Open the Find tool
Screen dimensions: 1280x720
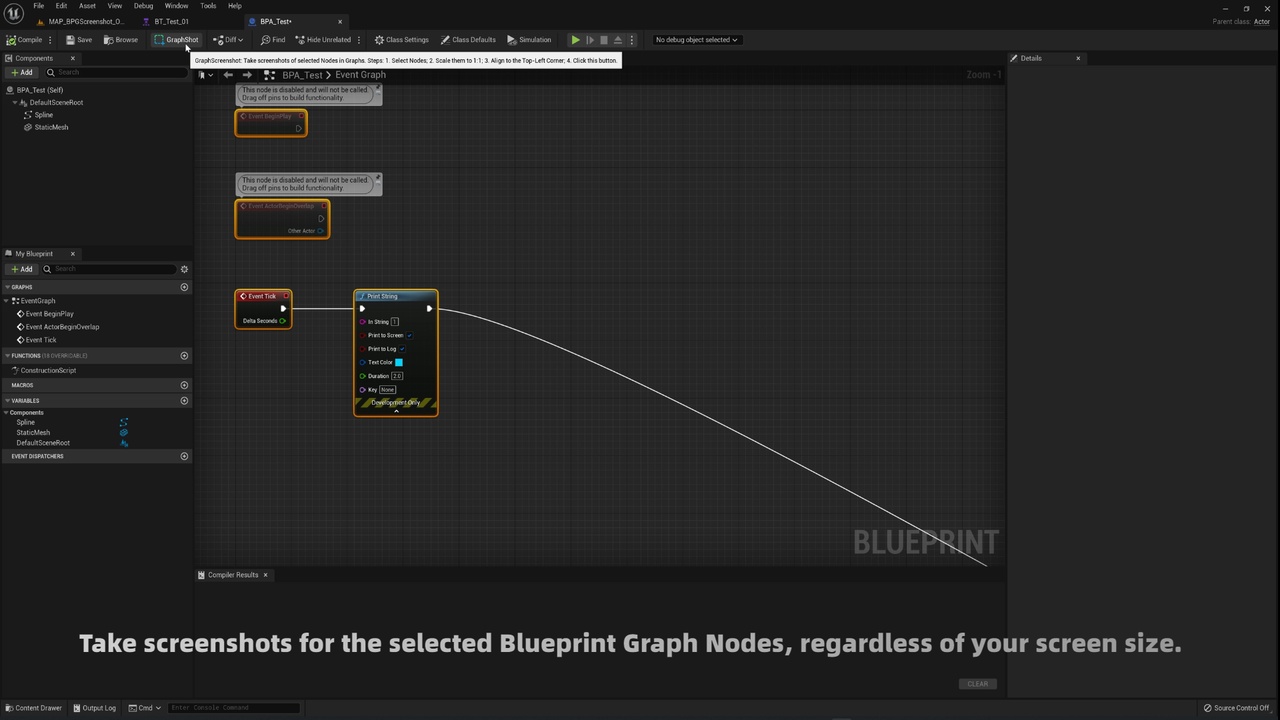(273, 40)
